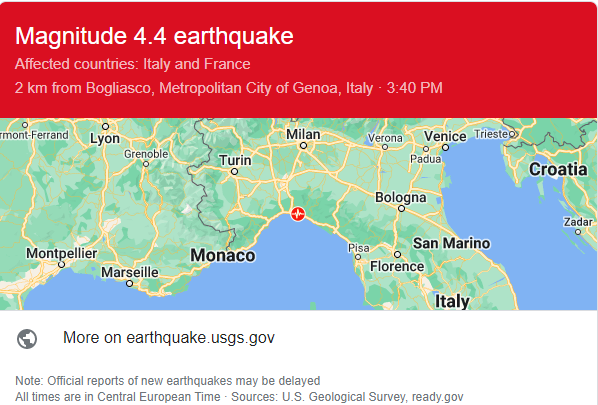Click the Grenoble city marker
This screenshot has width=598, height=405.
click(146, 164)
